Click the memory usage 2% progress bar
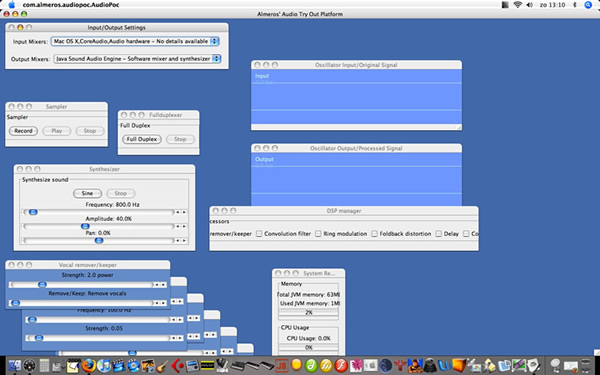This screenshot has width=600, height=375. [308, 313]
